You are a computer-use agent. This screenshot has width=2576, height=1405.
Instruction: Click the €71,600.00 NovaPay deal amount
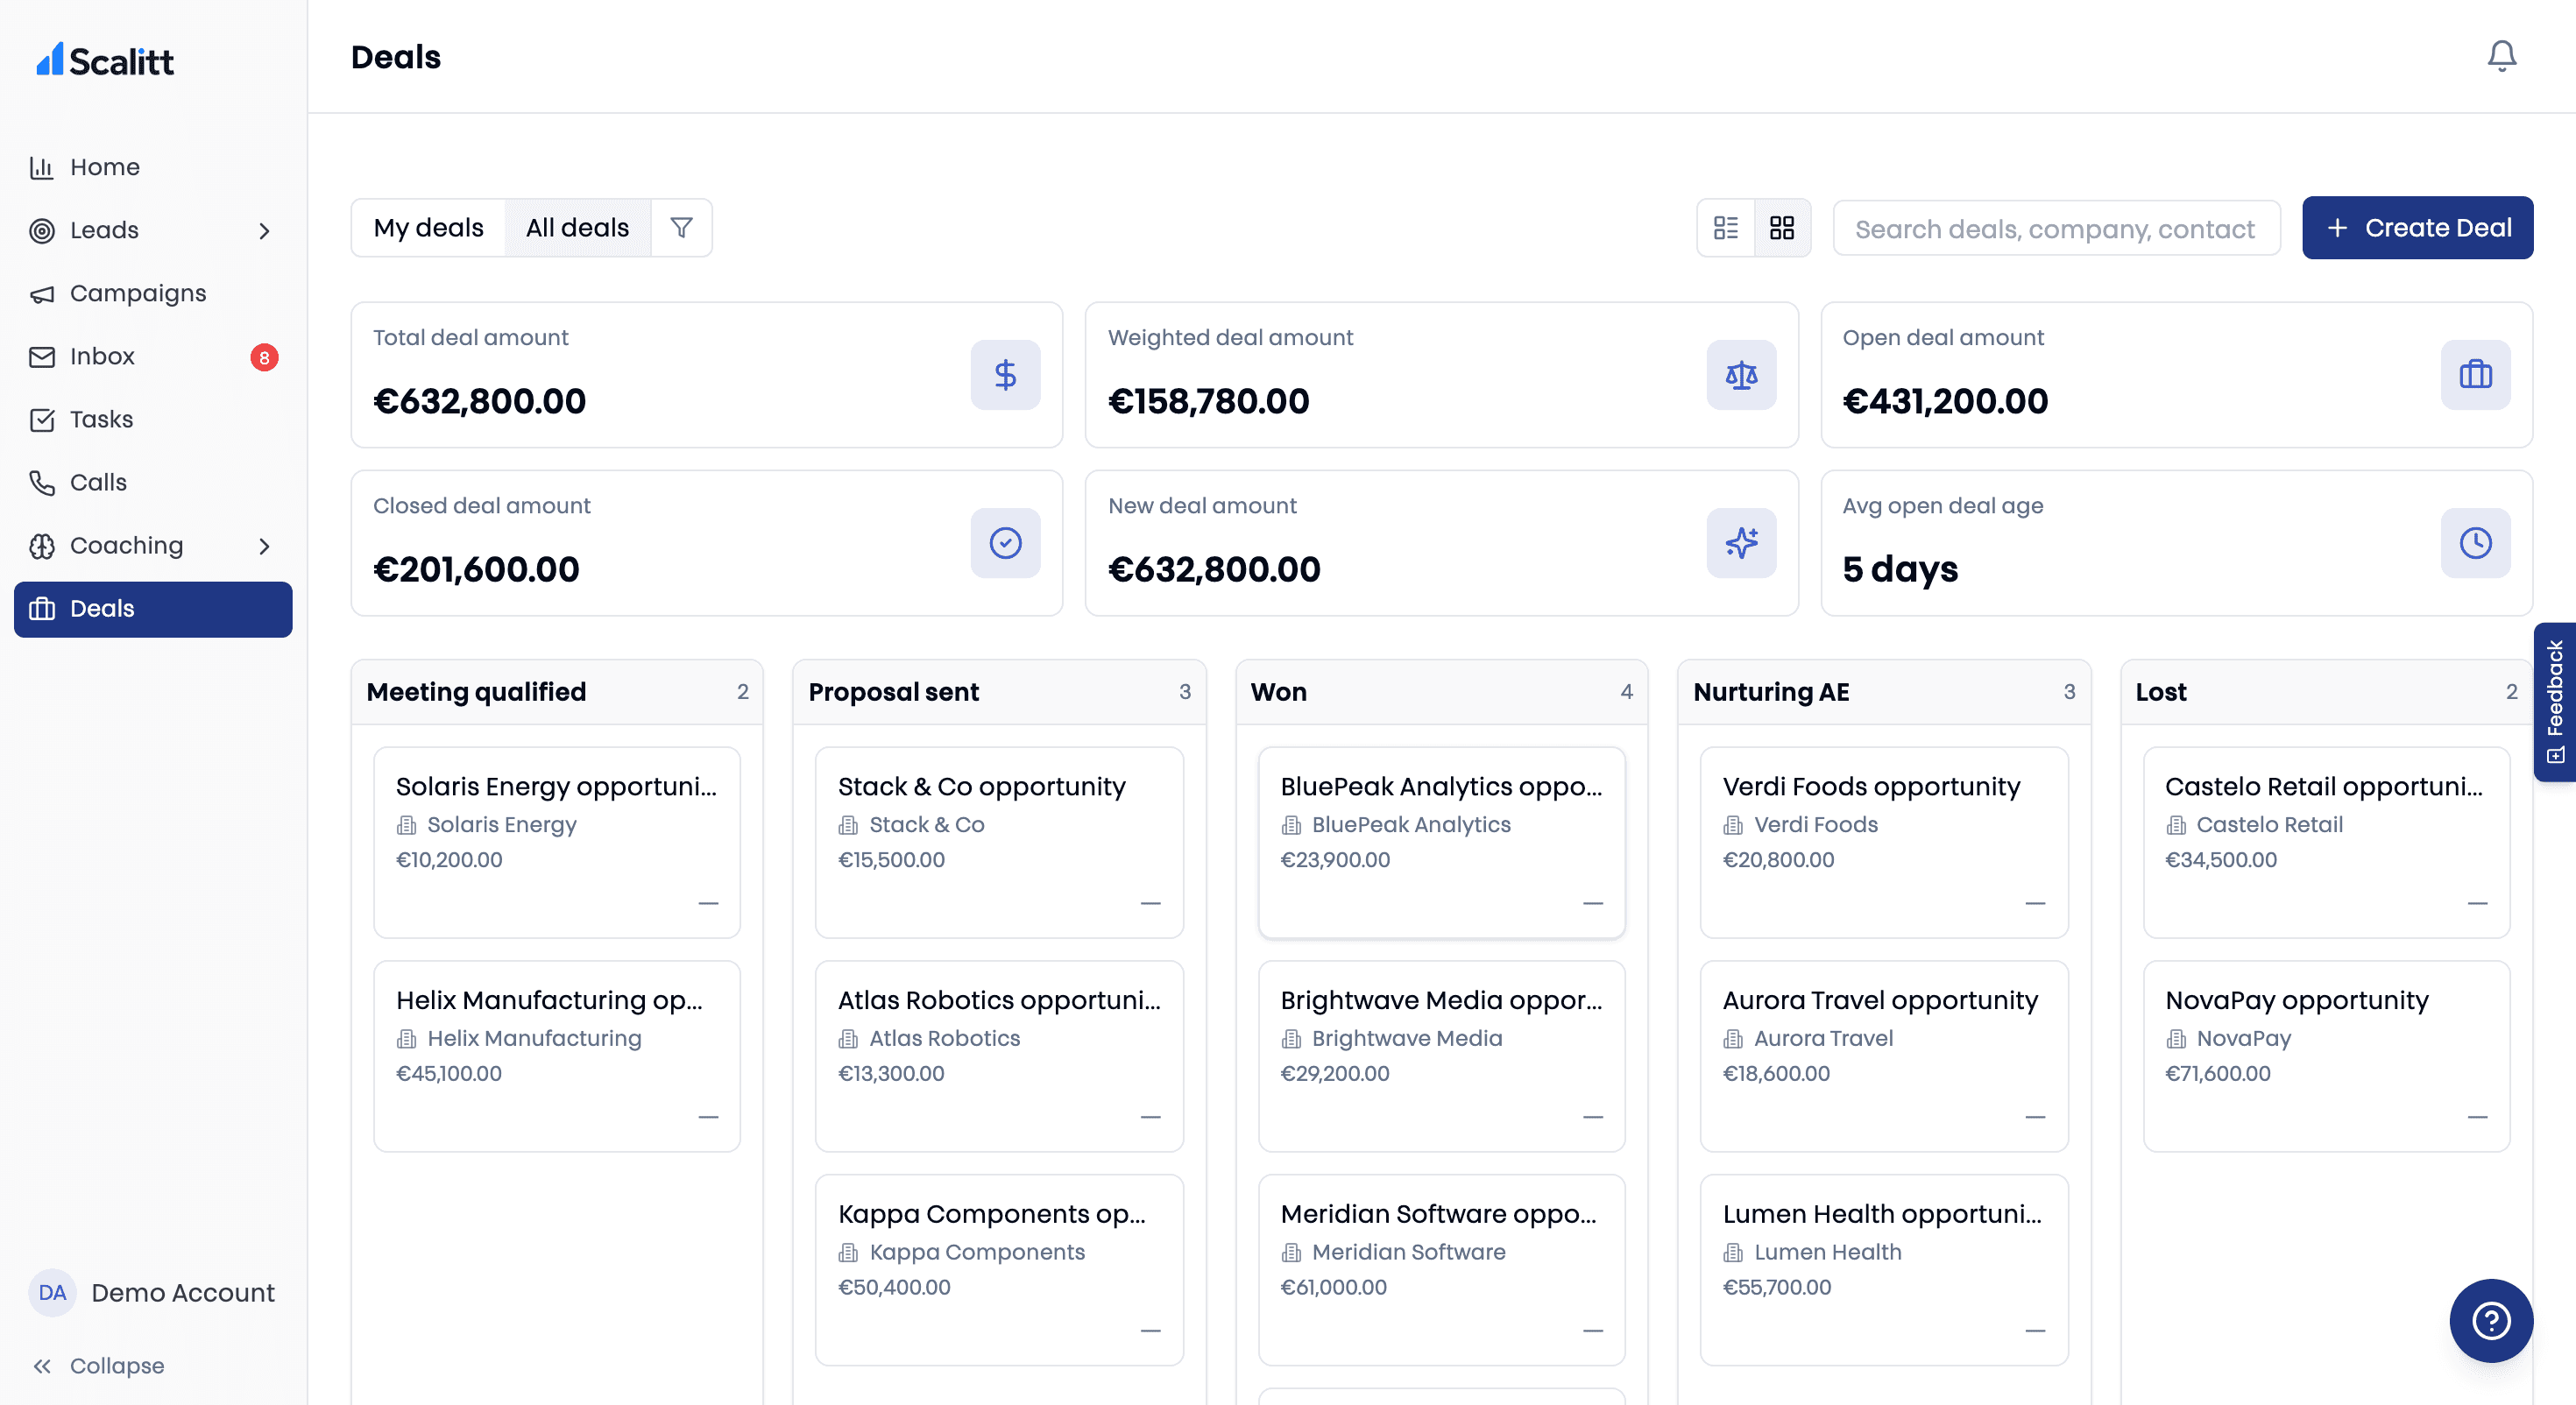click(x=2217, y=1074)
